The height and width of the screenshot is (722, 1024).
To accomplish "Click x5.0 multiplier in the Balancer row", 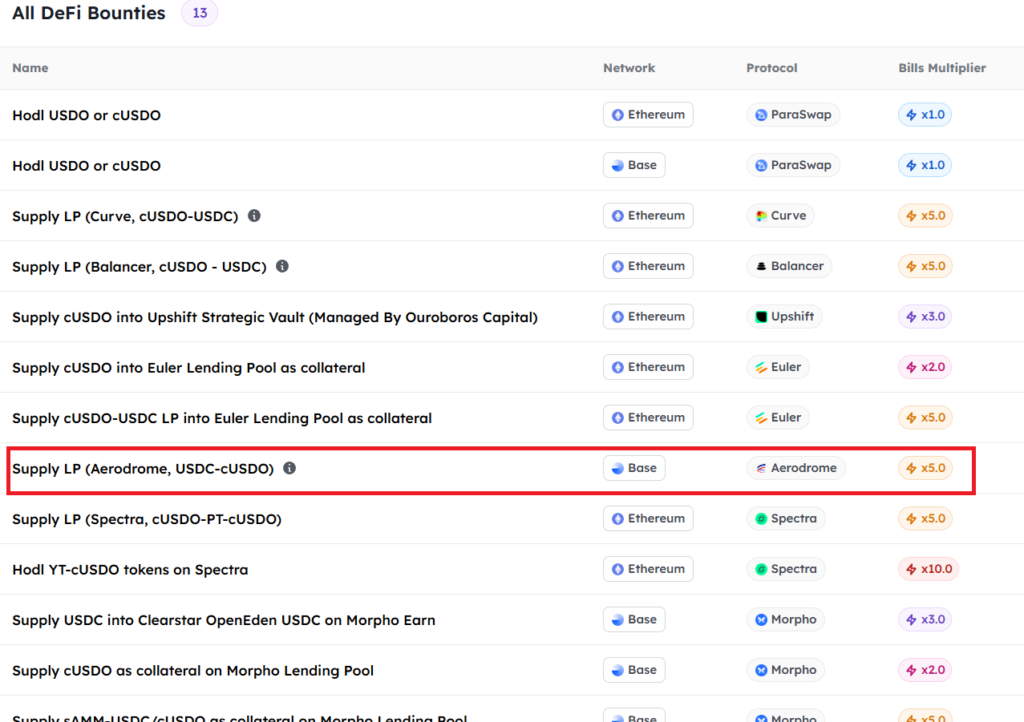I will coord(925,266).
